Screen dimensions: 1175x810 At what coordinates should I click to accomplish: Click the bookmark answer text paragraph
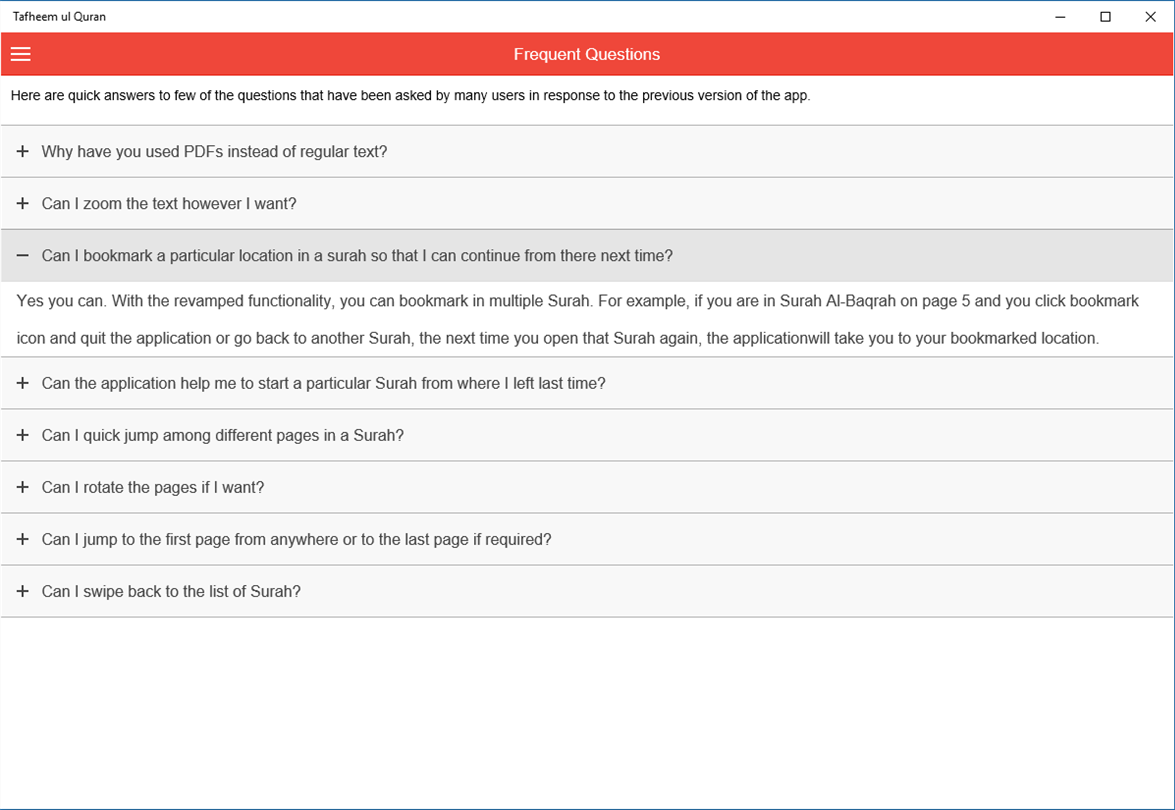pos(578,319)
